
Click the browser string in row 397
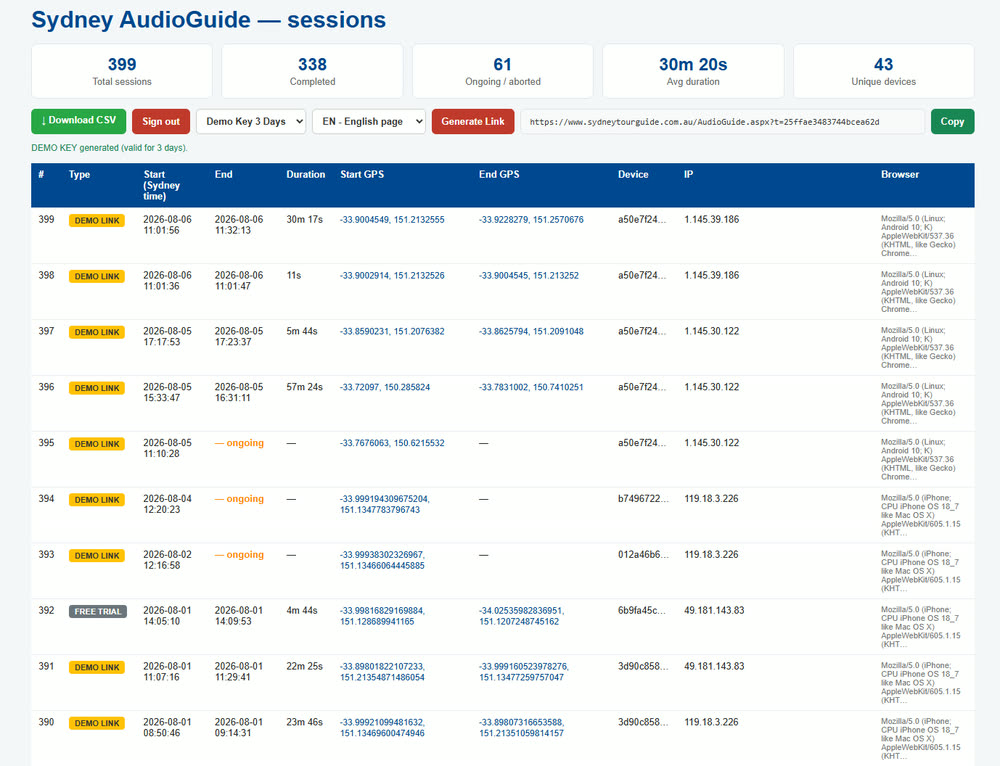tap(918, 348)
